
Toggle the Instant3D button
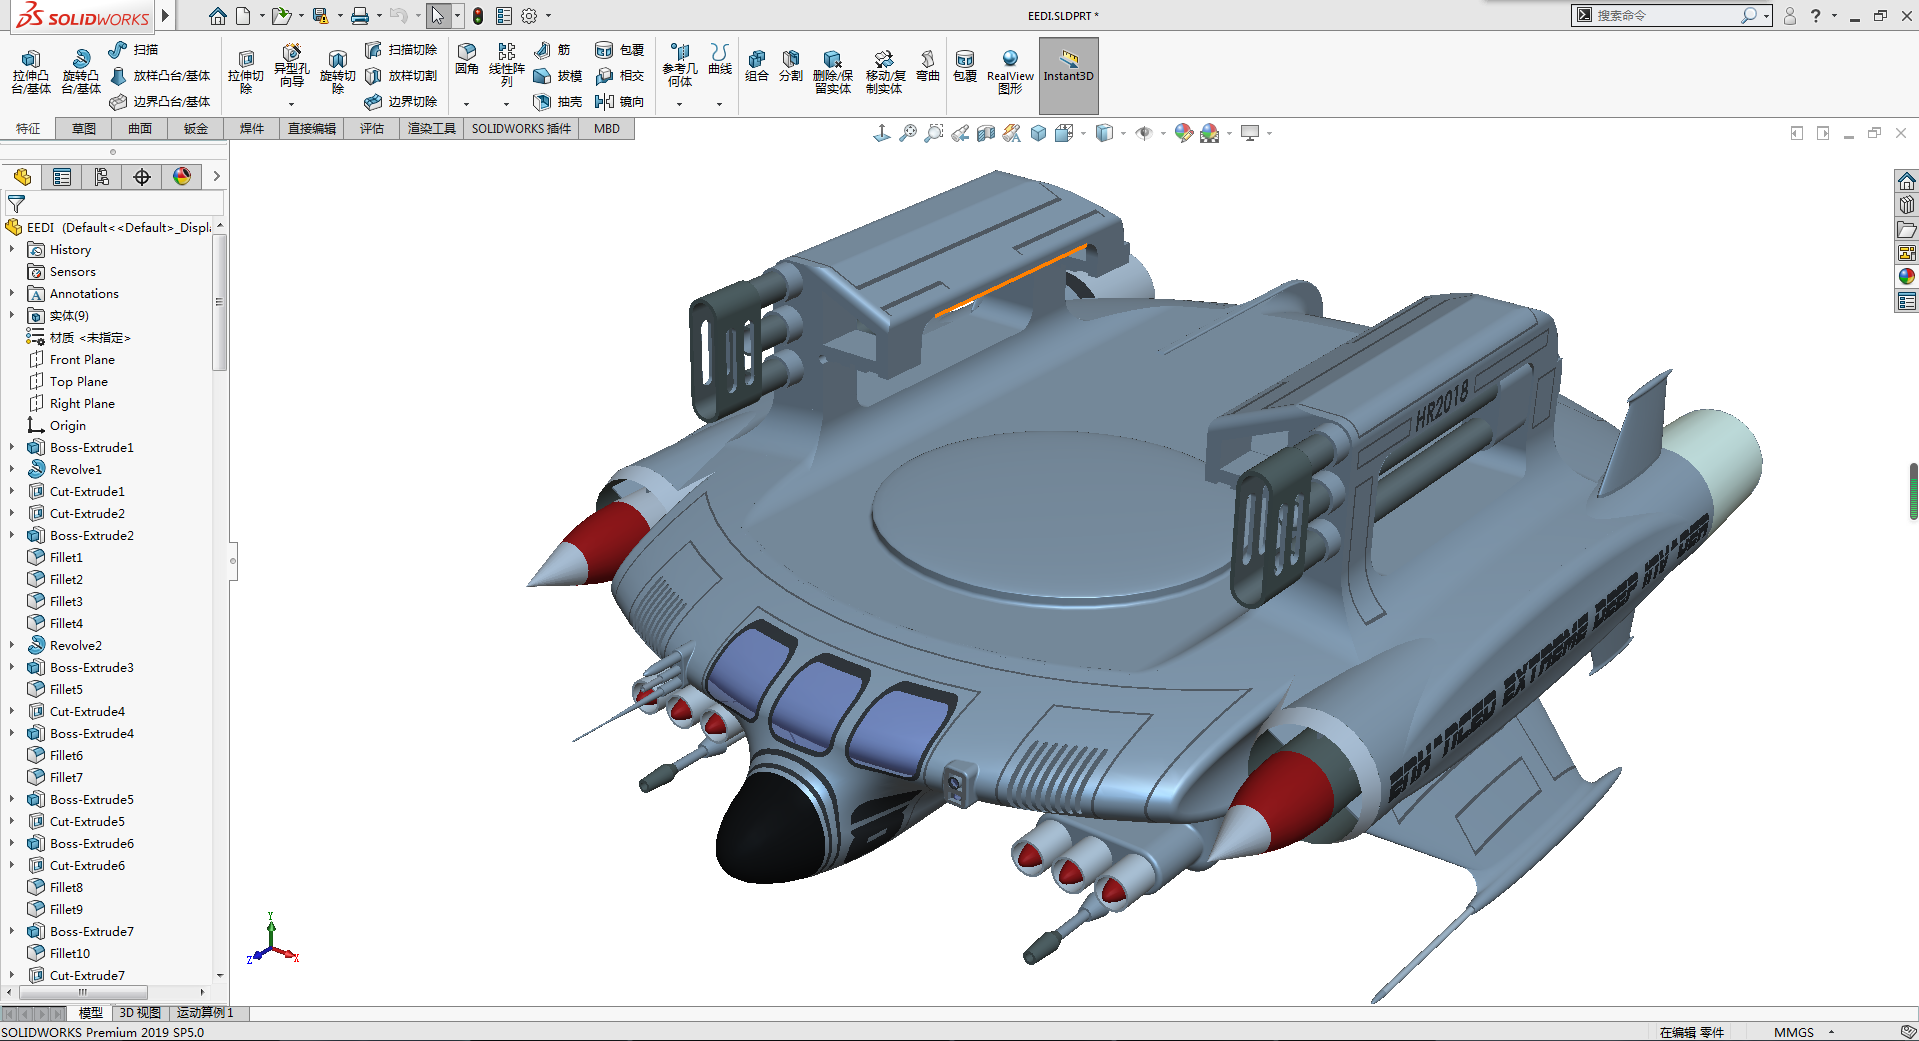[1069, 75]
